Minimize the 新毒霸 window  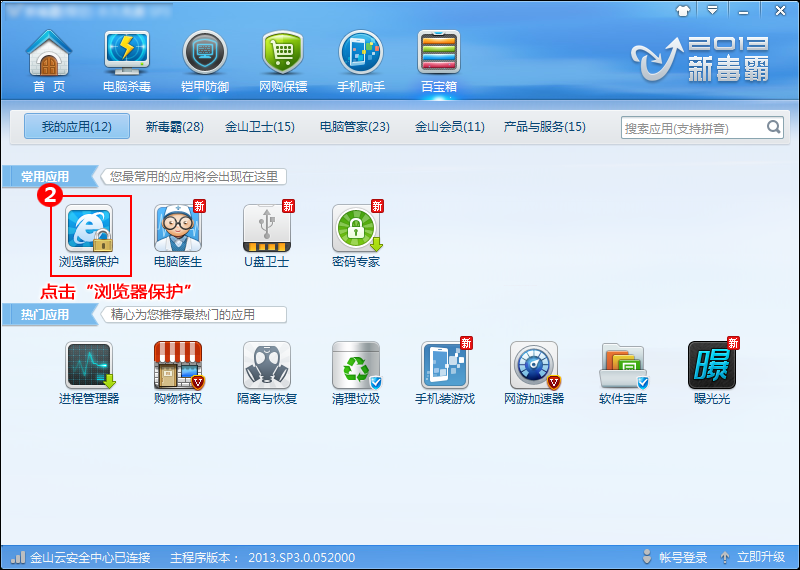[x=743, y=11]
